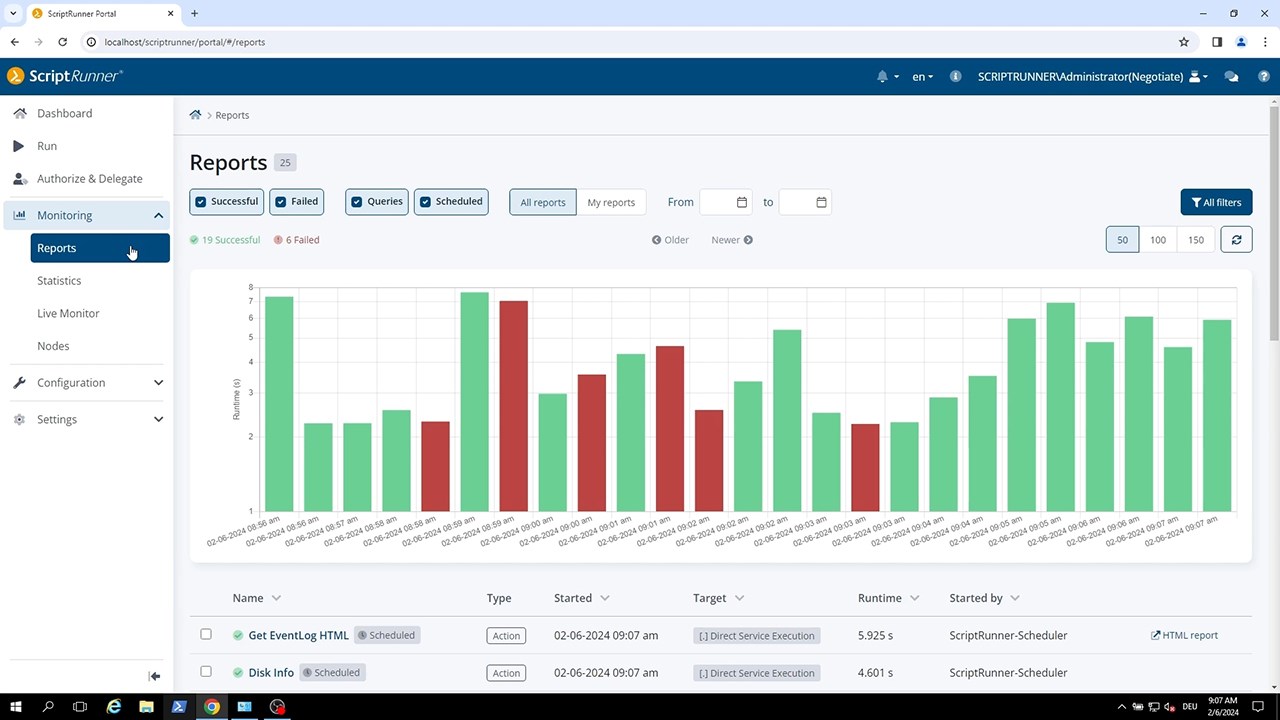The width and height of the screenshot is (1280, 720).
Task: Open the Administrator user account dropdown
Action: point(1093,76)
